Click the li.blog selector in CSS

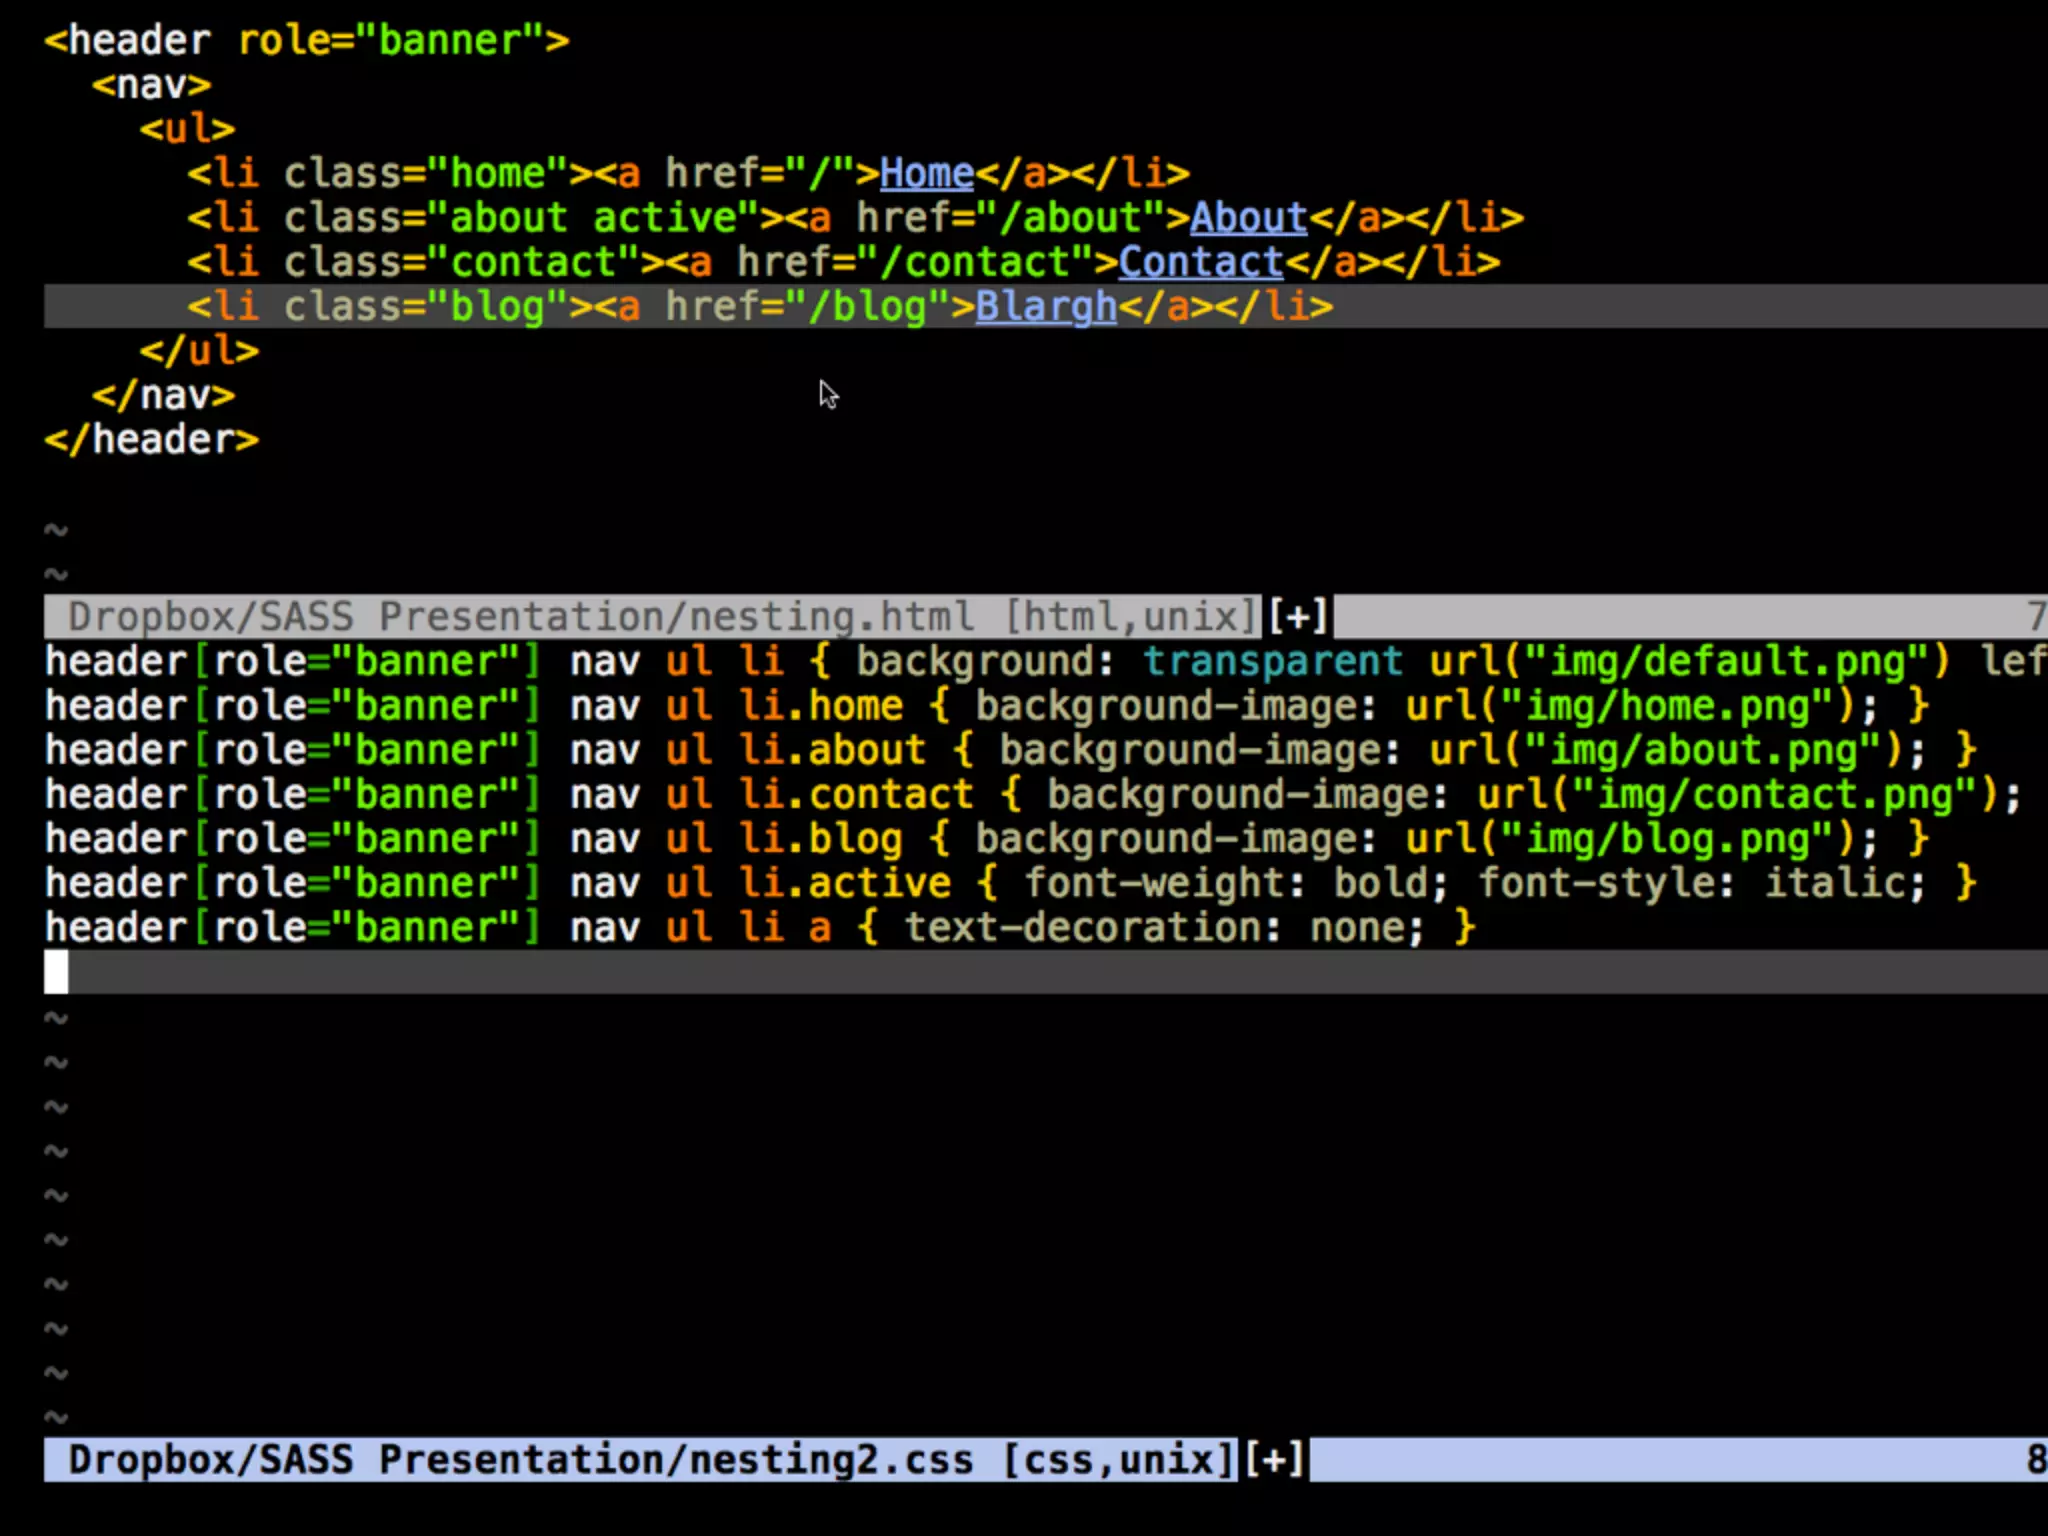pos(821,839)
